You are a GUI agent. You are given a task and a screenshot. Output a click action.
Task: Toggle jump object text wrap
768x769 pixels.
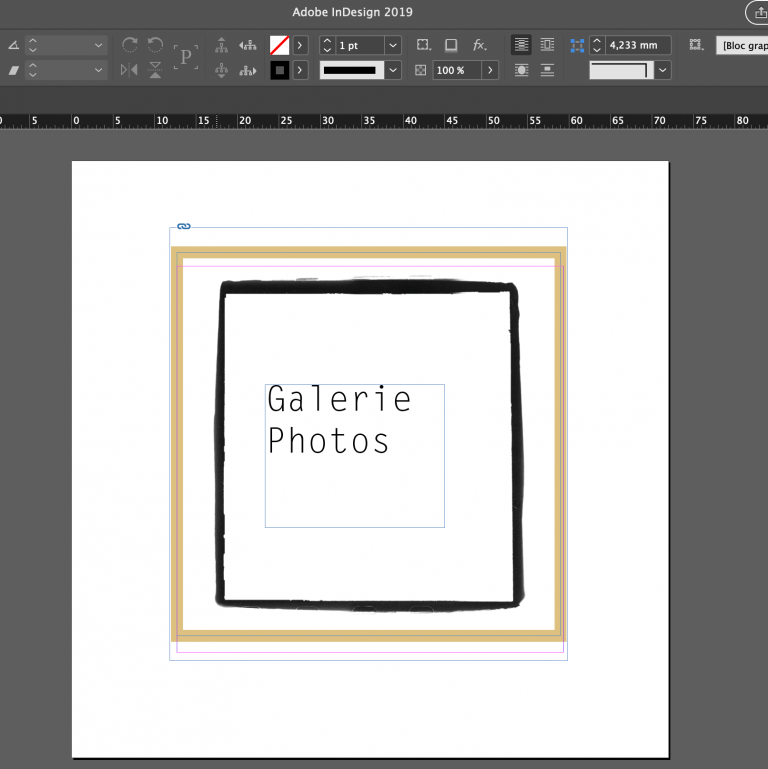click(x=547, y=71)
